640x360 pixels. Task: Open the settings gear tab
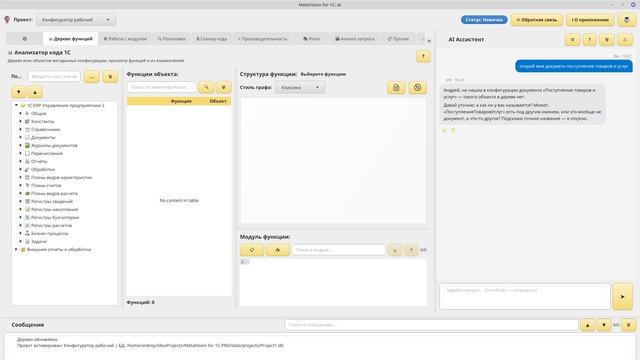coord(24,39)
